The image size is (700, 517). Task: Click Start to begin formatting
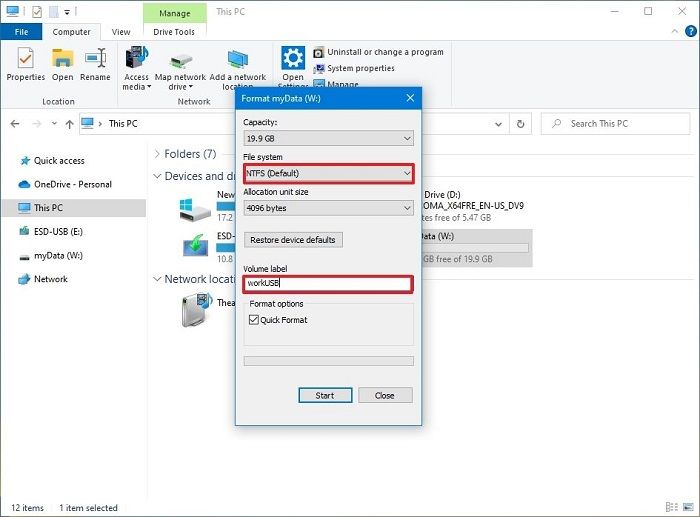[x=325, y=395]
